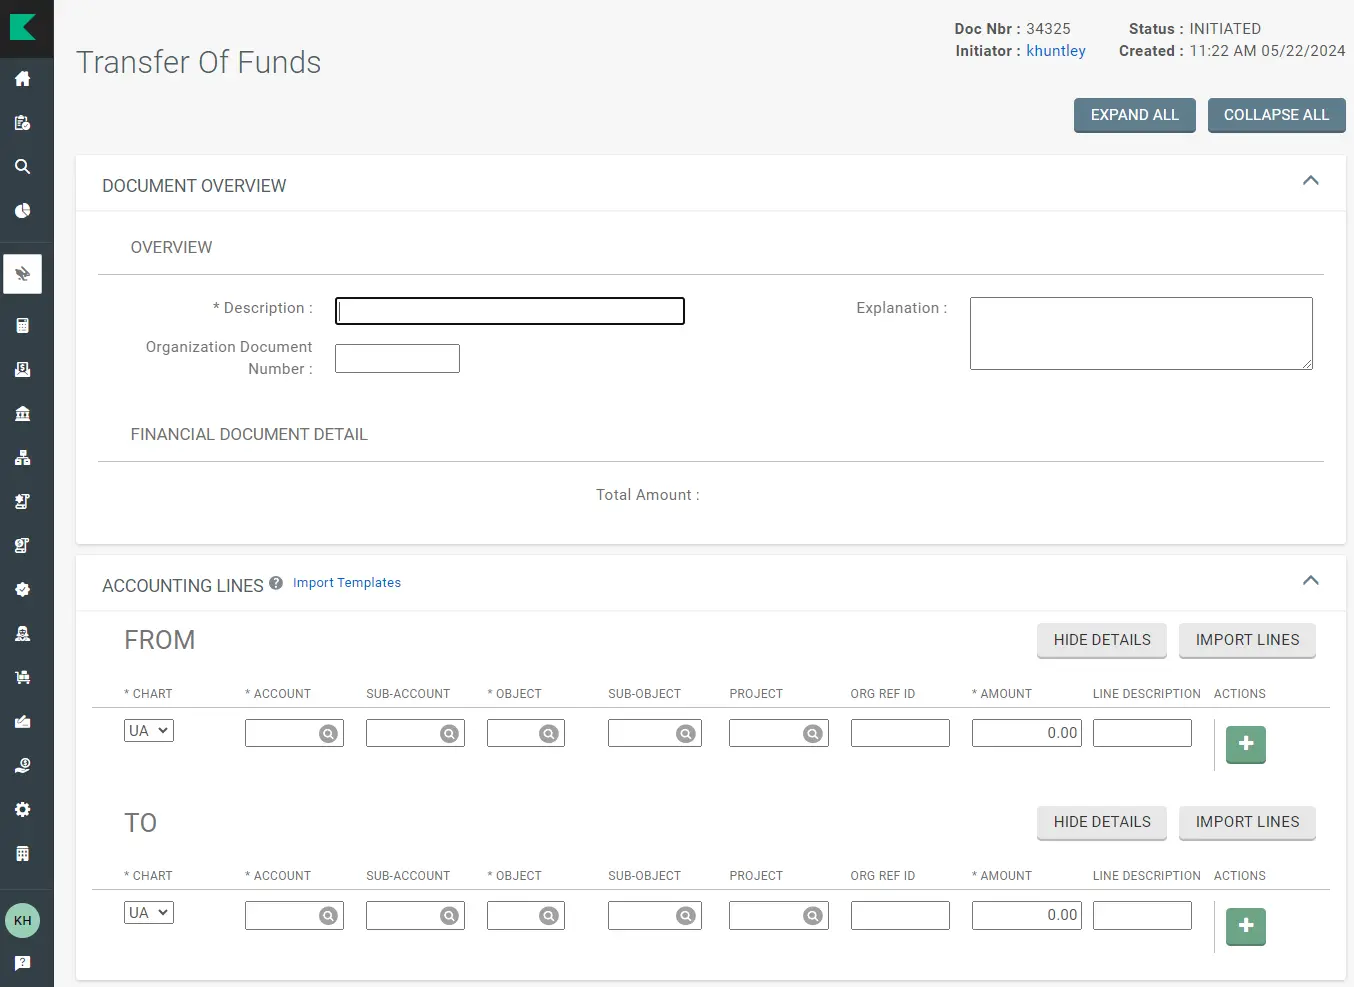Open the dollar envelope sidebar icon
This screenshot has height=987, width=1354.
pyautogui.click(x=22, y=370)
